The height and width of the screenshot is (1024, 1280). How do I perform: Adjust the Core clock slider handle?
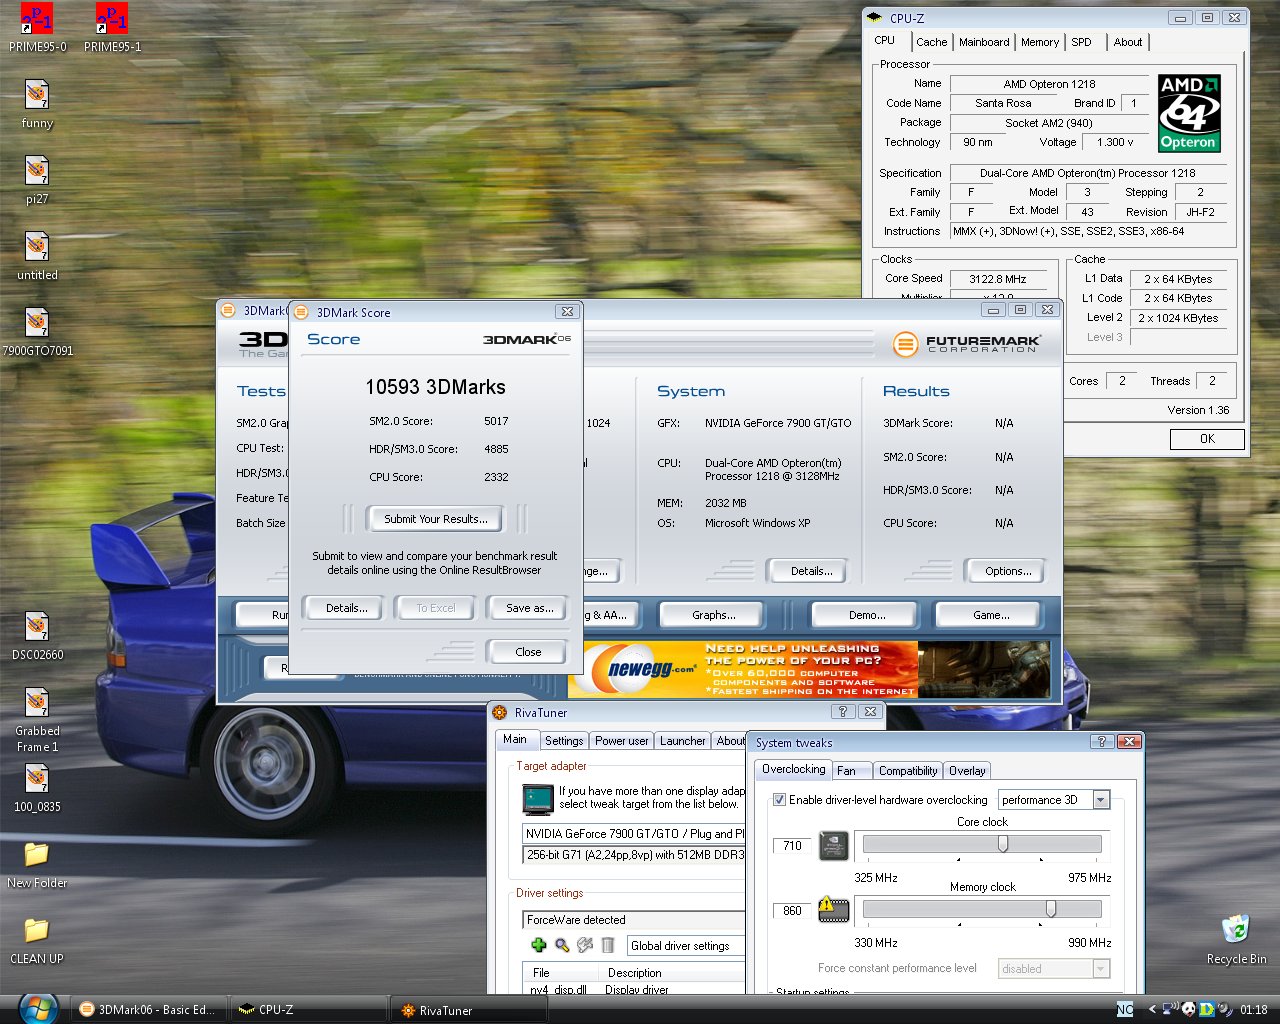1002,844
